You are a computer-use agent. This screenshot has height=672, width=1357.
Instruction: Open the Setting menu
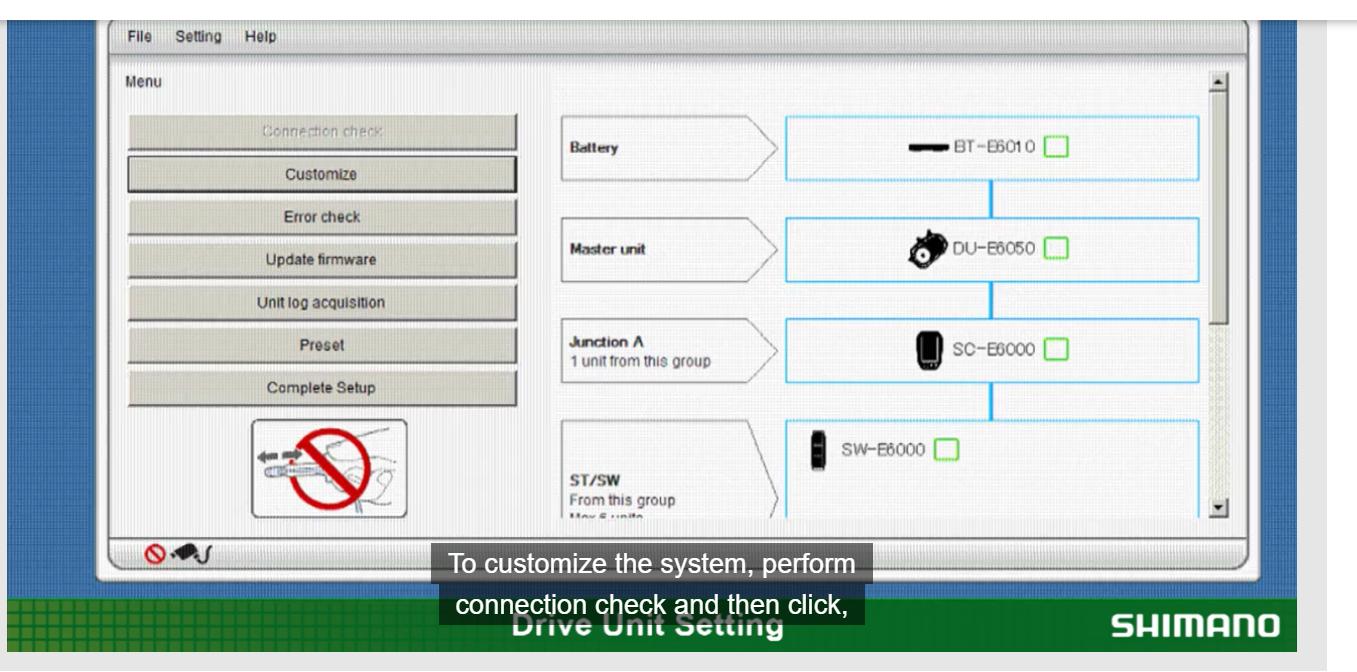pyautogui.click(x=198, y=36)
